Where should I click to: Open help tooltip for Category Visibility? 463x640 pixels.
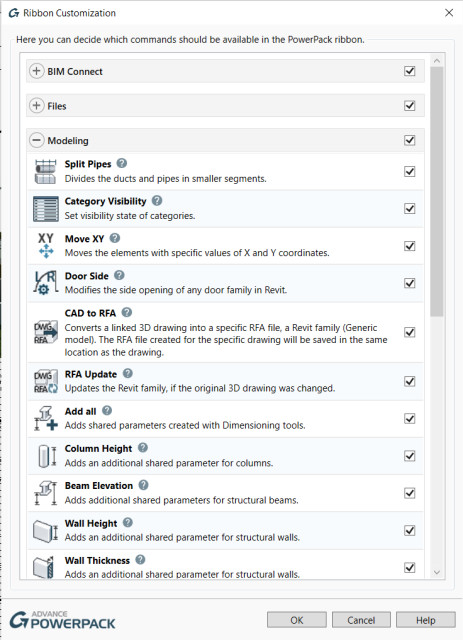click(x=157, y=200)
